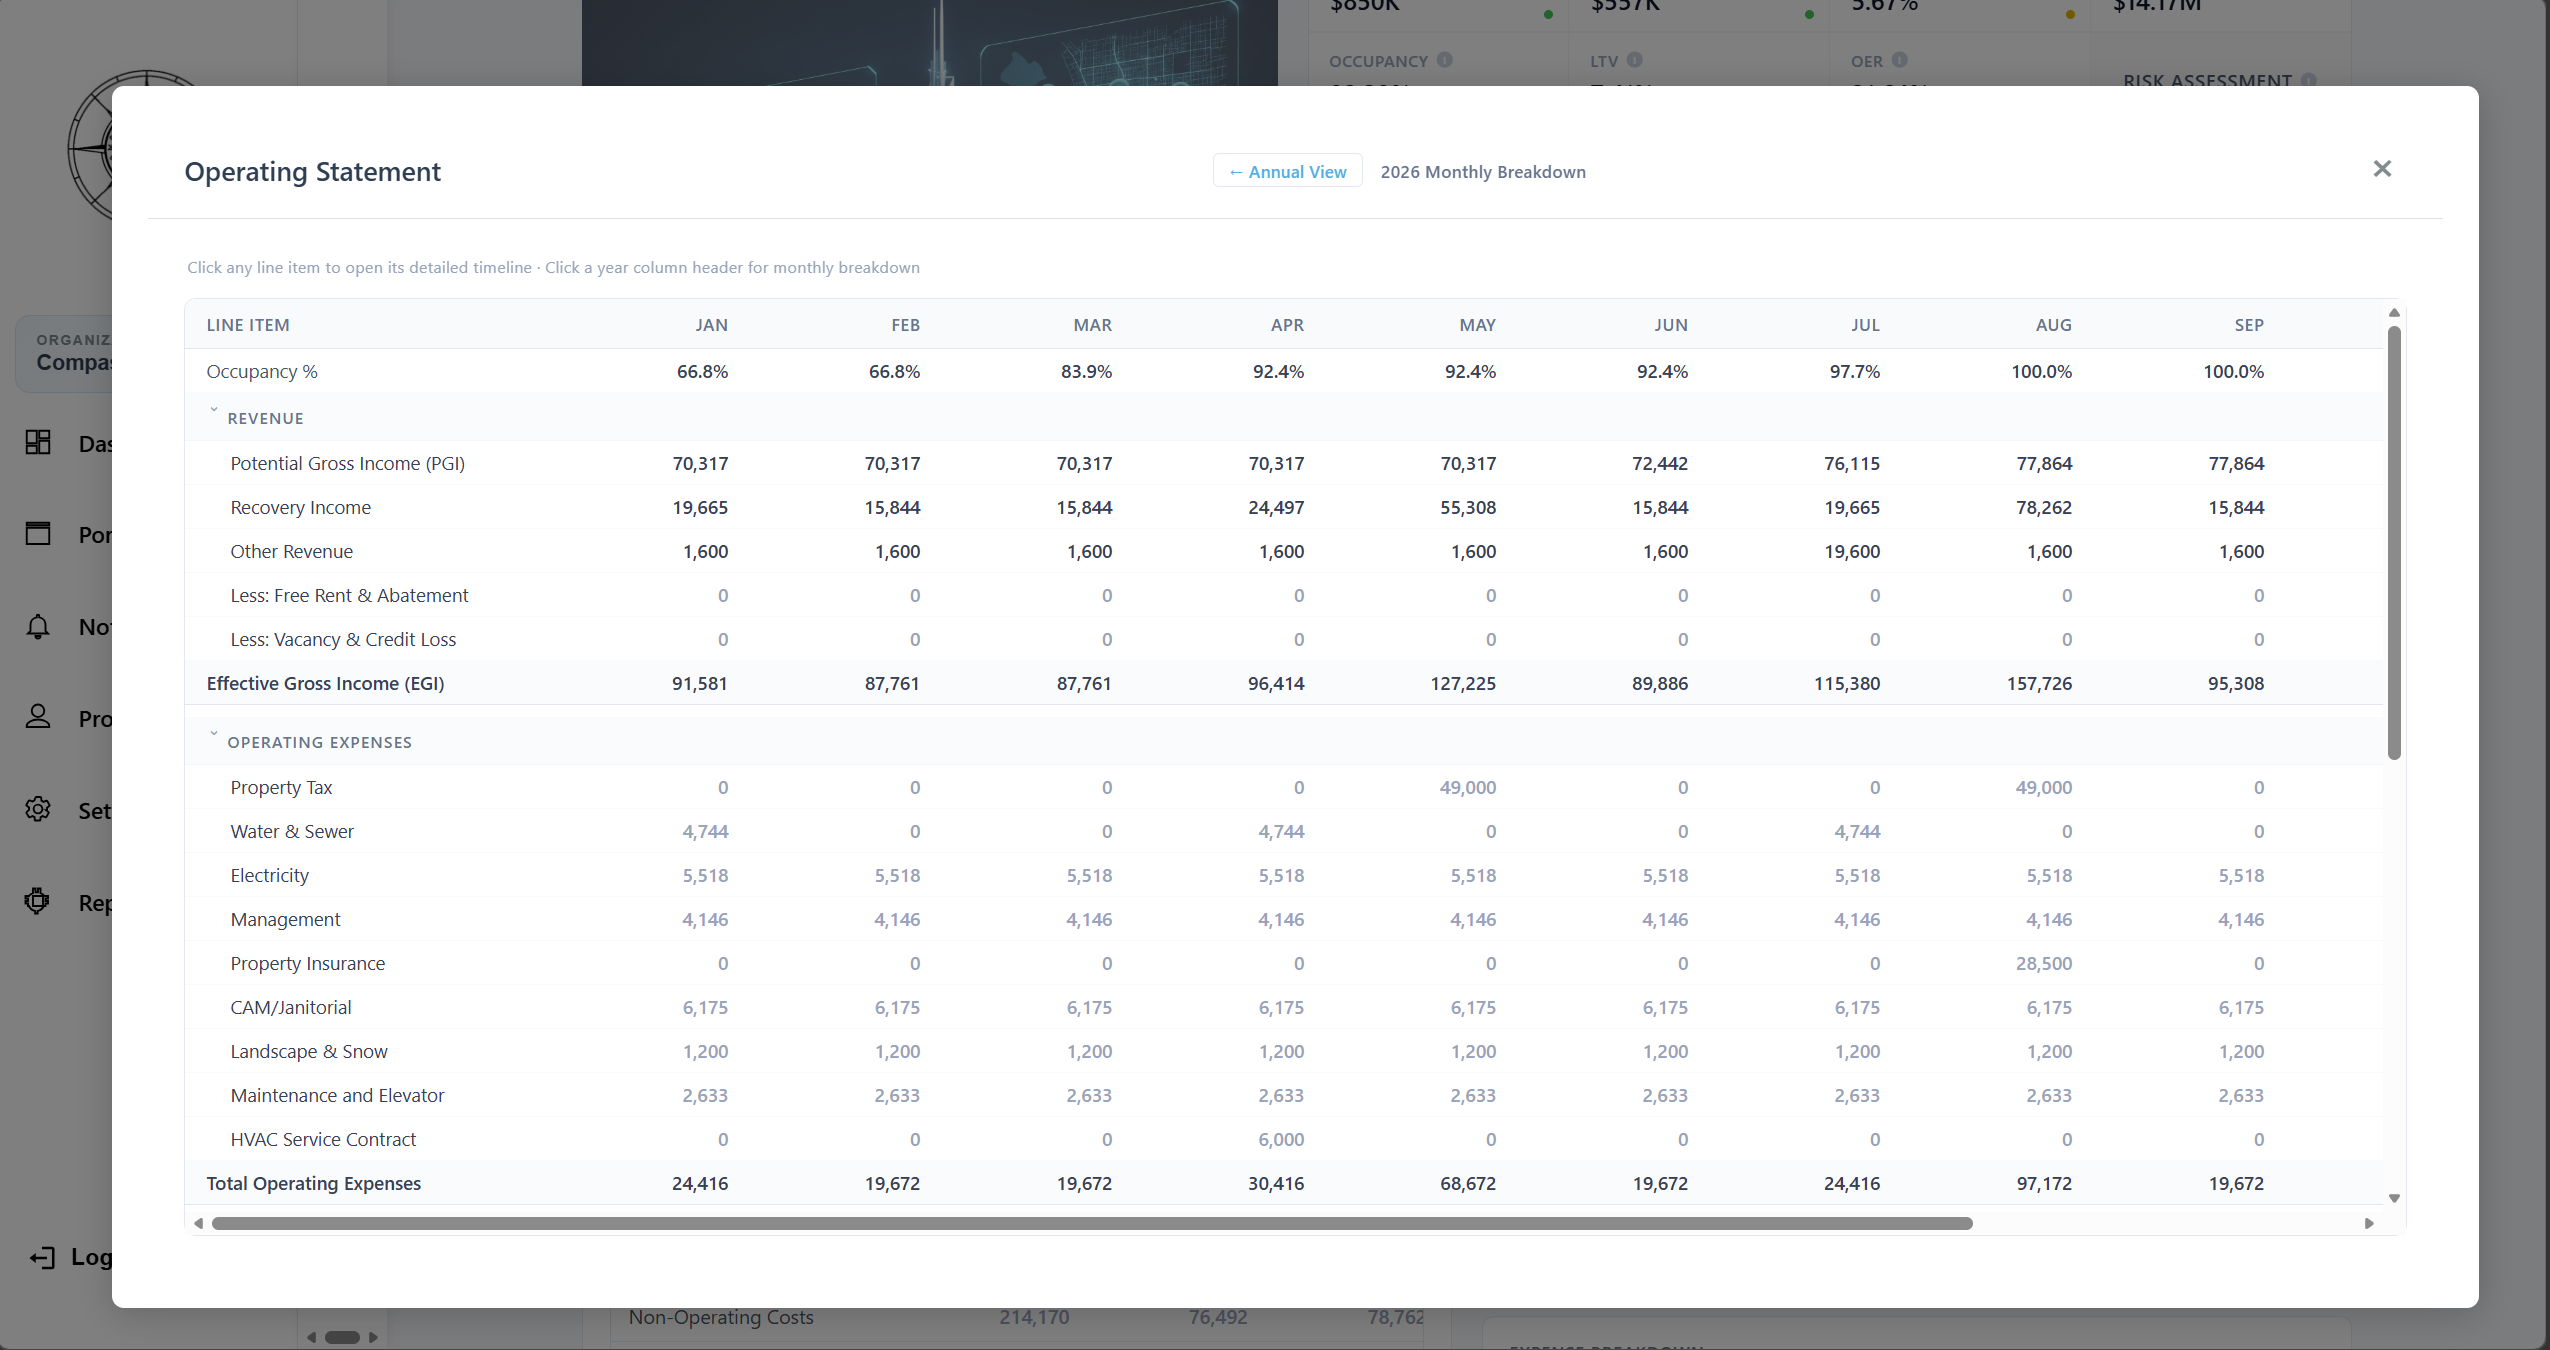Viewport: 2550px width, 1350px height.
Task: Click the Occupancy info icon
Action: (1444, 60)
